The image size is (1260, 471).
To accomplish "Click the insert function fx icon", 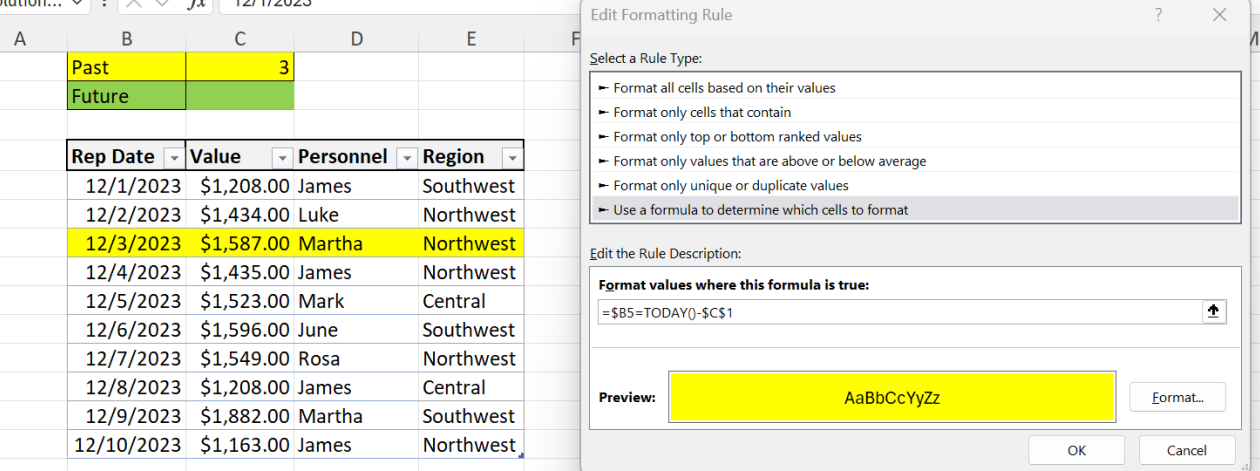I will coord(197,2).
